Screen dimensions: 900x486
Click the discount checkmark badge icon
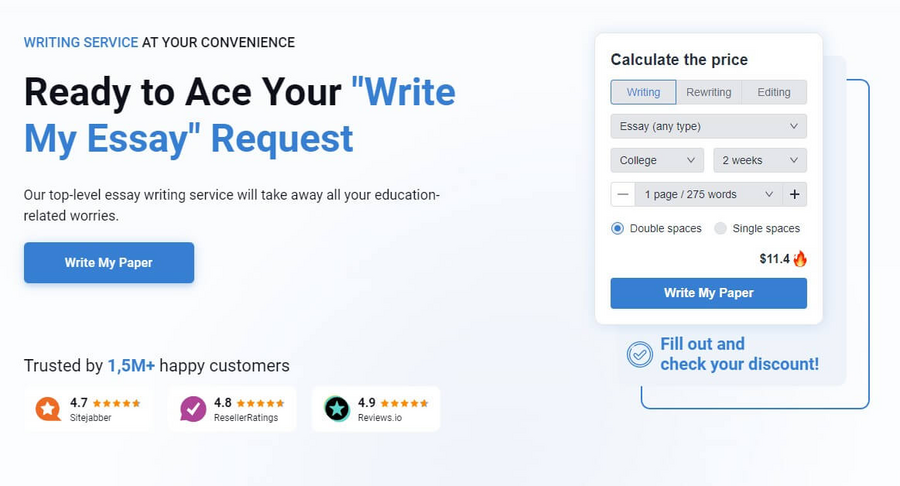point(639,354)
